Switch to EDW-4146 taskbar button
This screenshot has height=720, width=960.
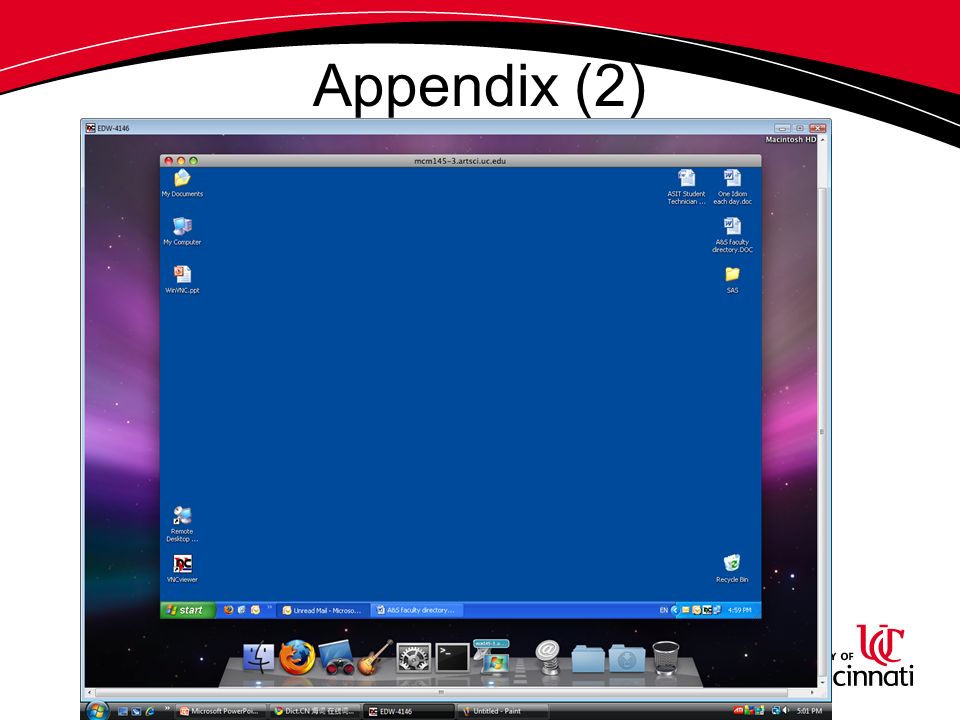410,711
